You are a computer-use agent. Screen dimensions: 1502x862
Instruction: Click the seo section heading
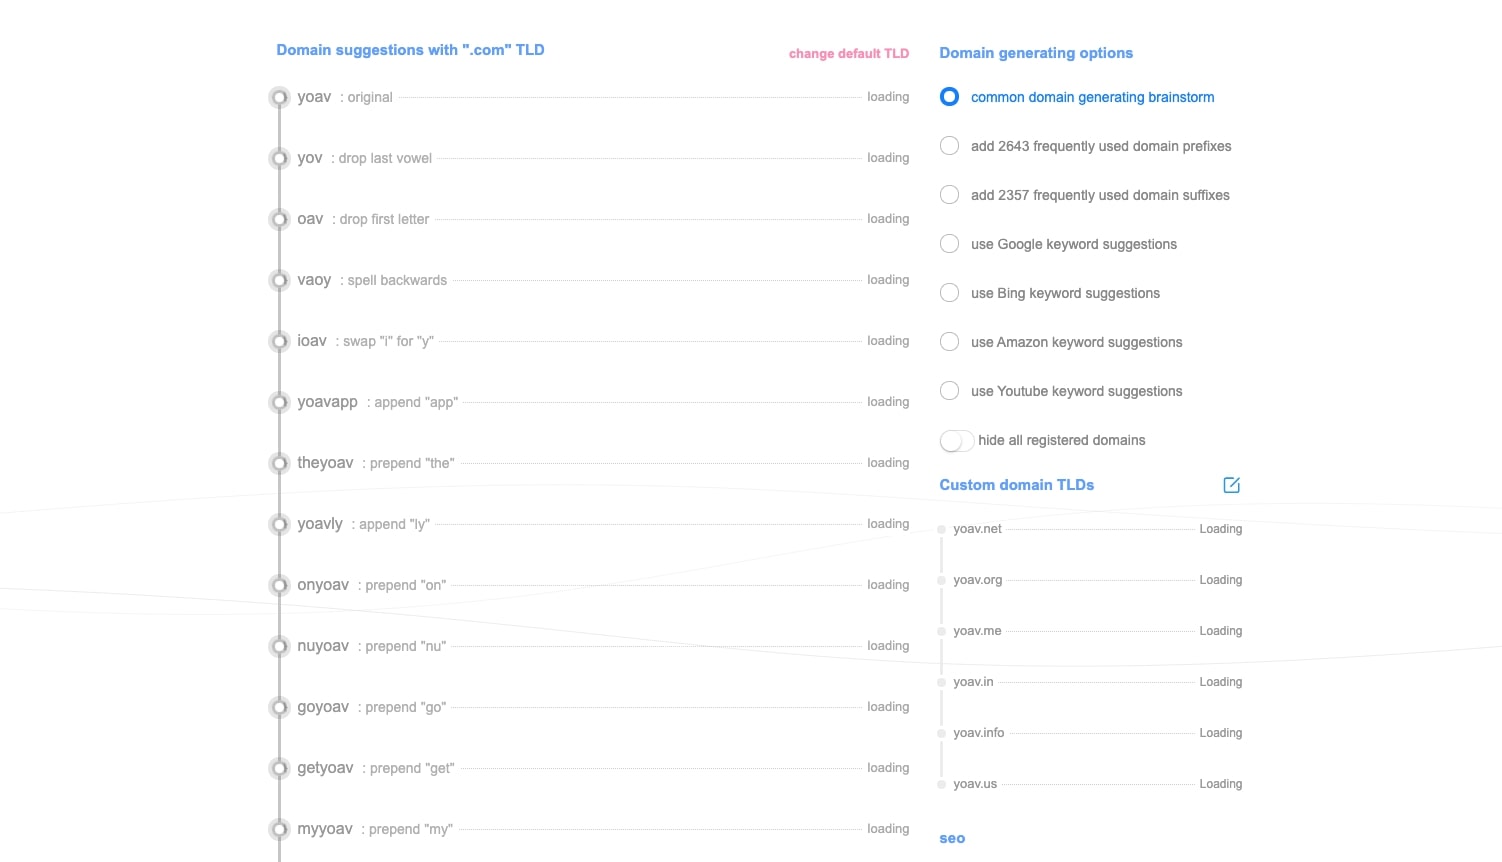[952, 839]
